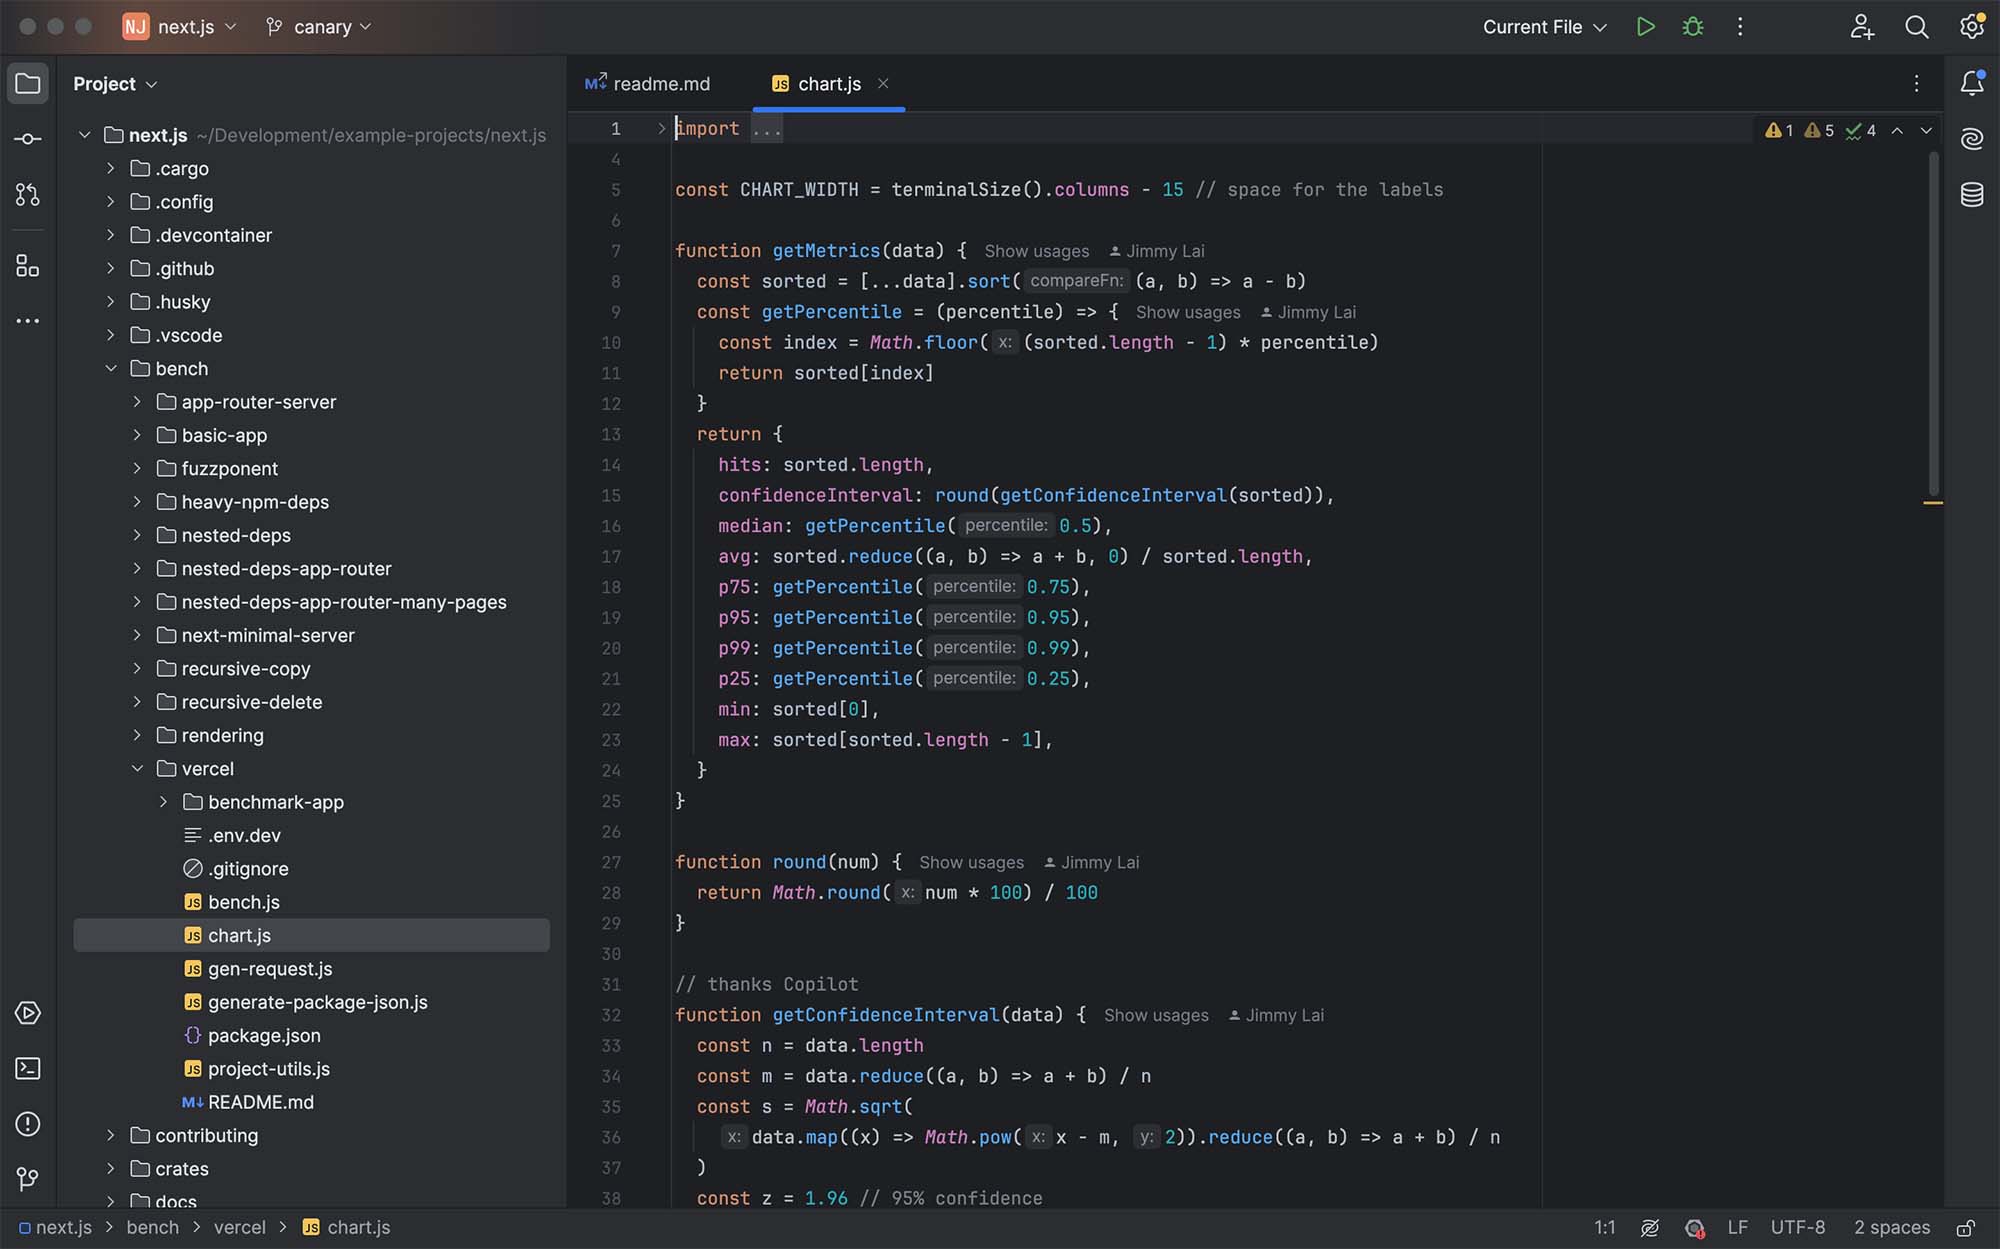Open the Current File run configuration dropdown
Image resolution: width=2000 pixels, height=1249 pixels.
(1543, 27)
